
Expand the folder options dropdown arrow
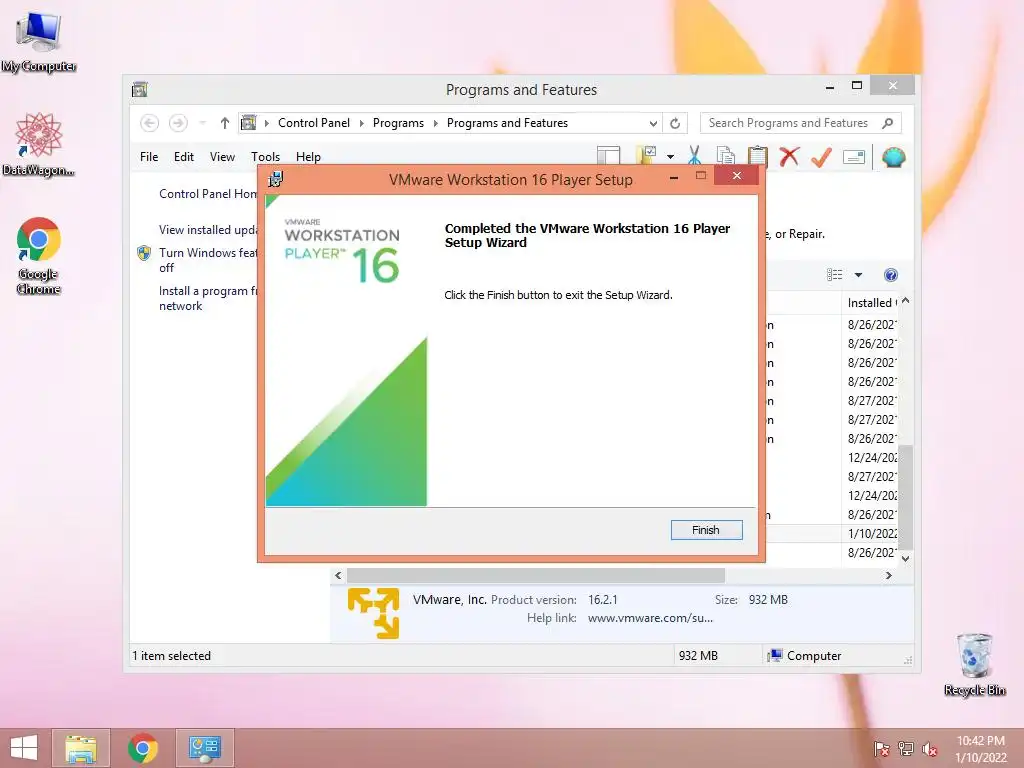670,157
